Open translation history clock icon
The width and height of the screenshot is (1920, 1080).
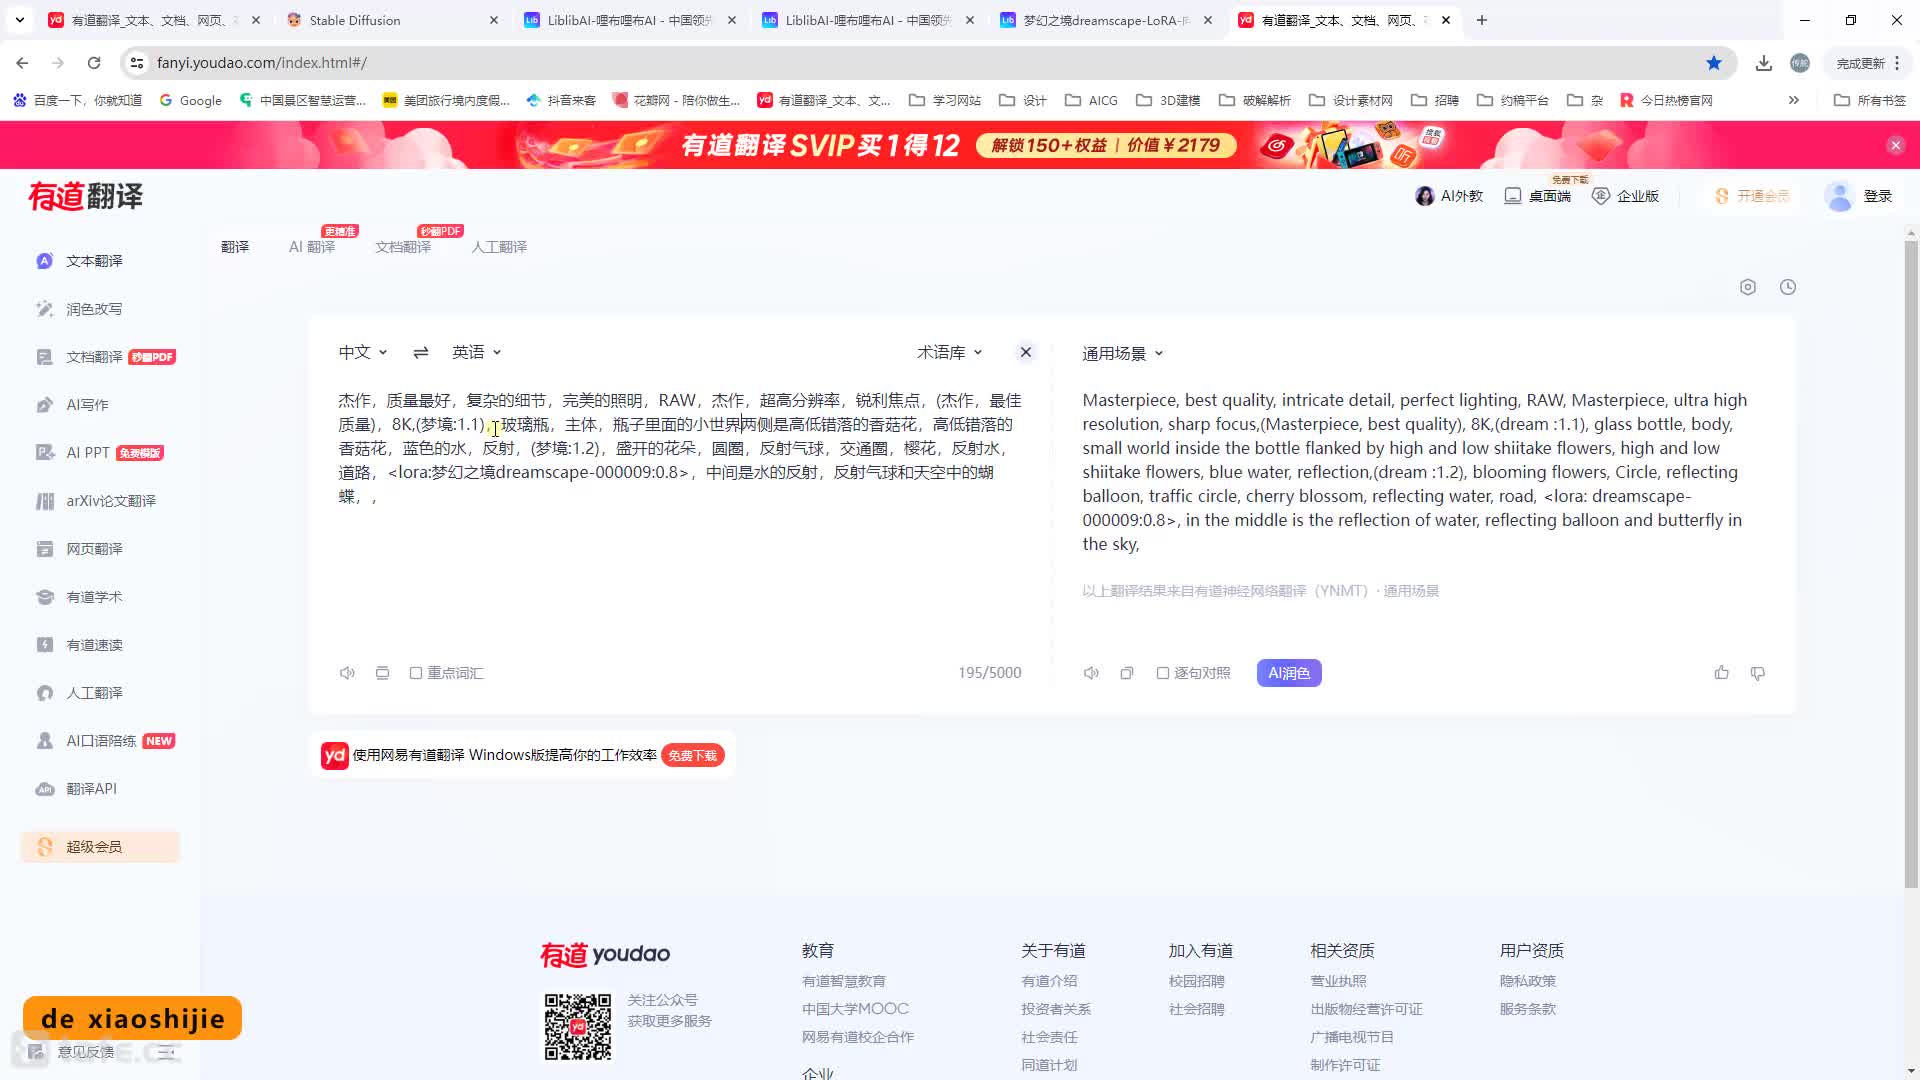point(1788,287)
